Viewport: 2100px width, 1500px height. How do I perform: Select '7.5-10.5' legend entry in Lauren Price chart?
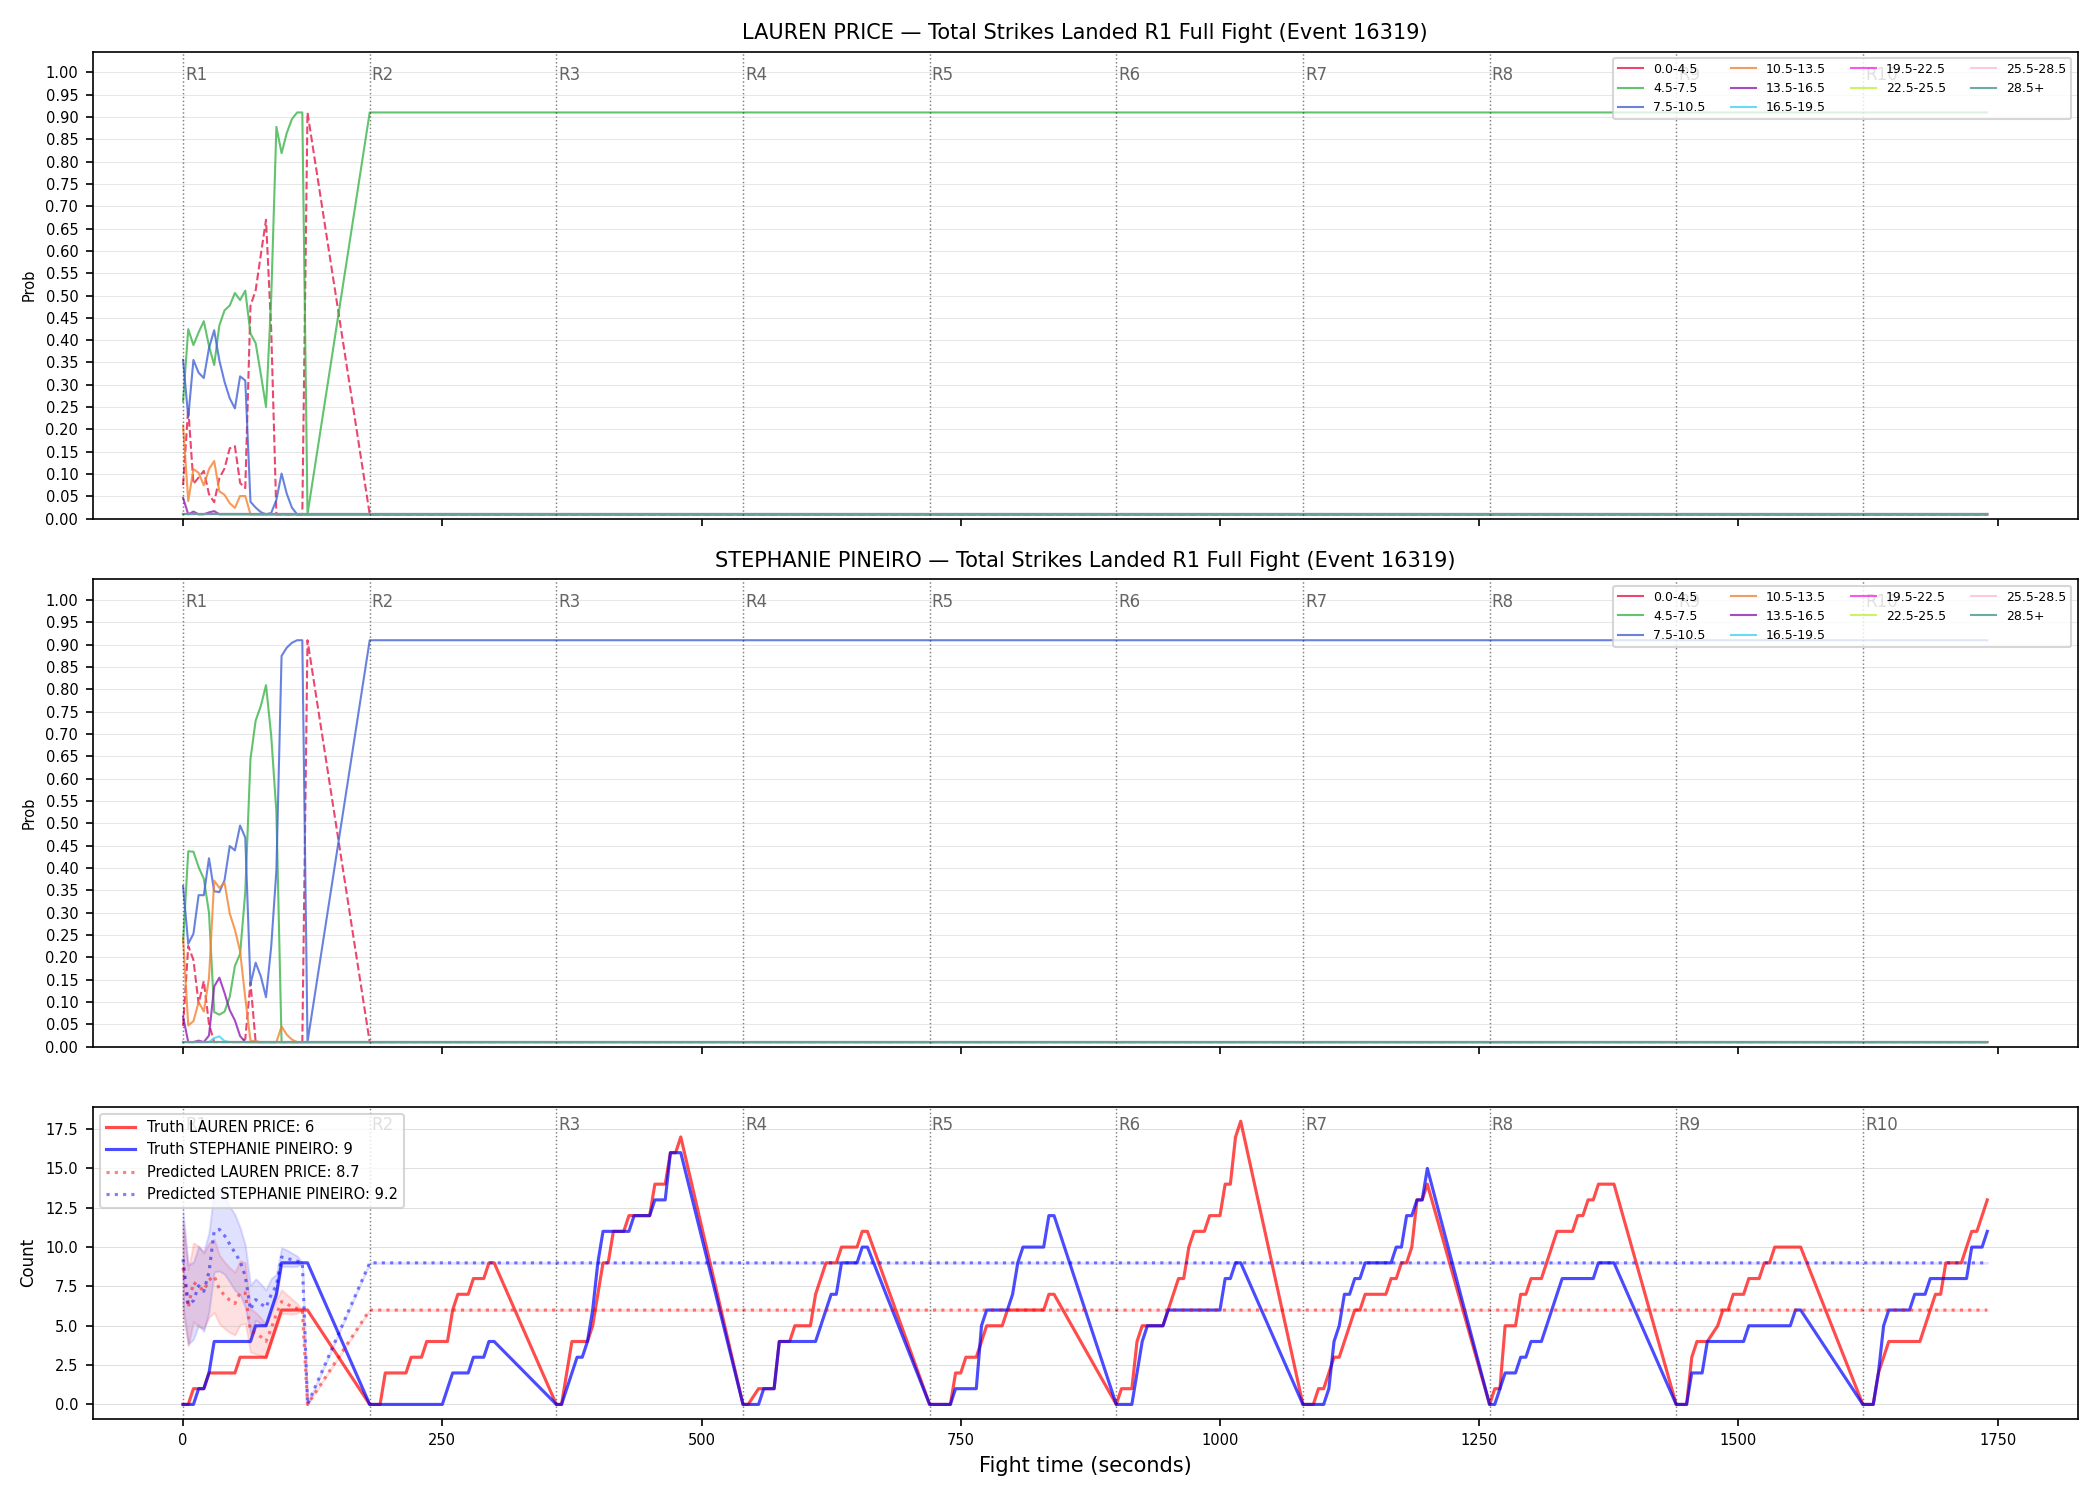(1661, 107)
